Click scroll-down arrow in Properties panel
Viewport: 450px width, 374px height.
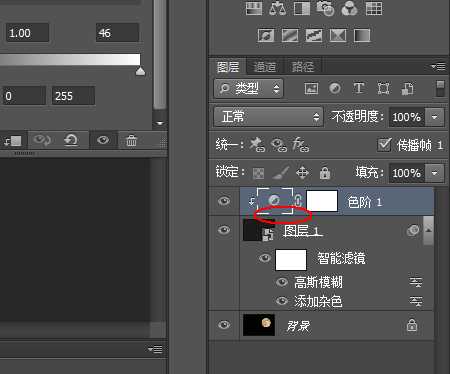click(160, 123)
